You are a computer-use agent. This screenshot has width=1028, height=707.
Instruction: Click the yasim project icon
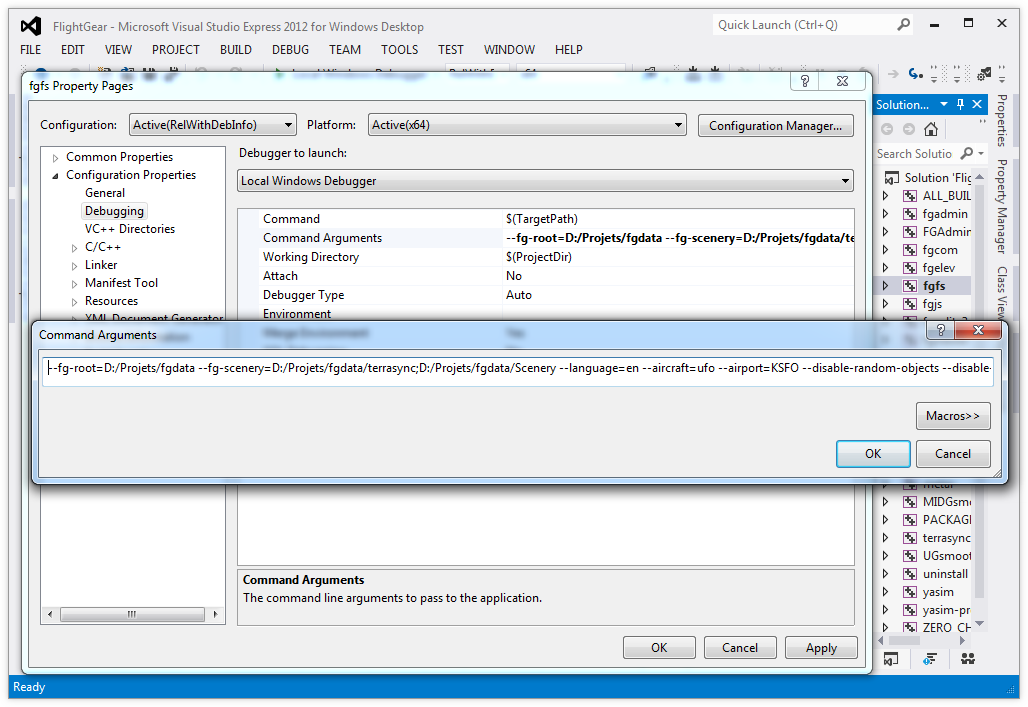tap(910, 592)
